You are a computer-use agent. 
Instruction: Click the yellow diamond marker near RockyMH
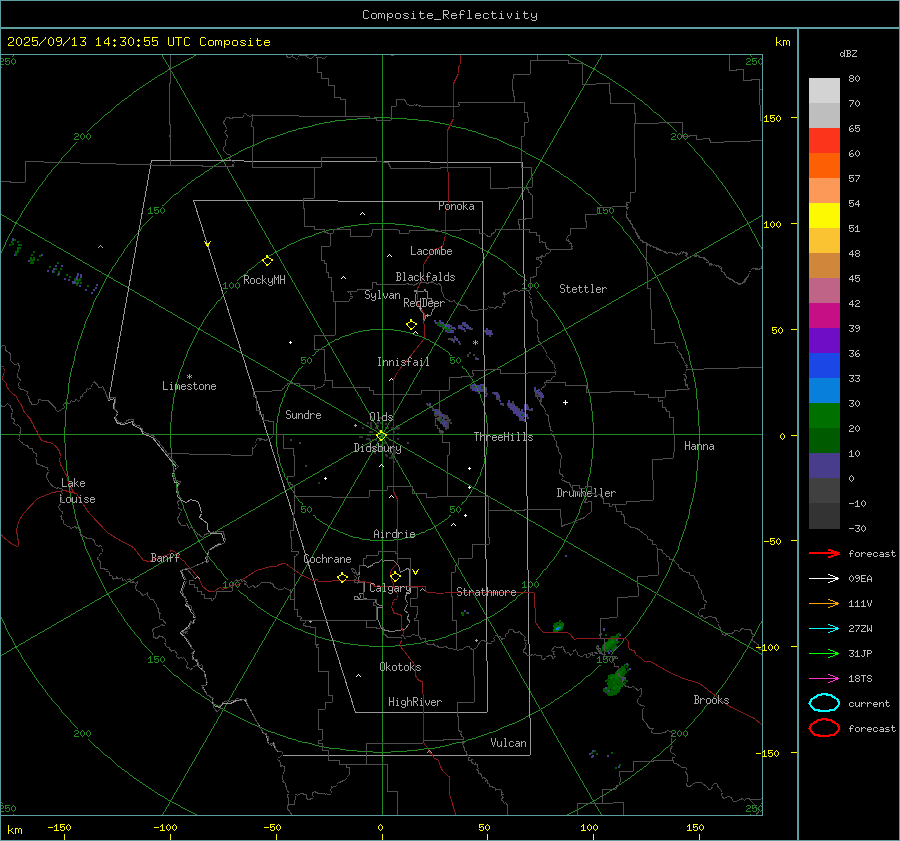pos(267,261)
